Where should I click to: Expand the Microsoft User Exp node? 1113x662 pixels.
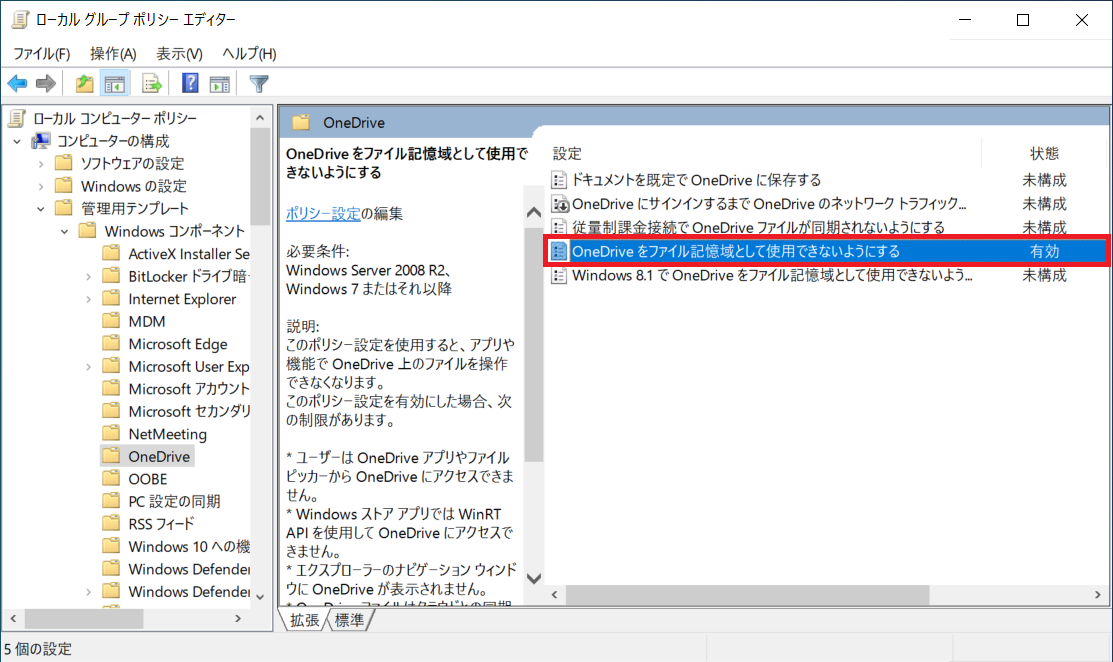[88, 367]
